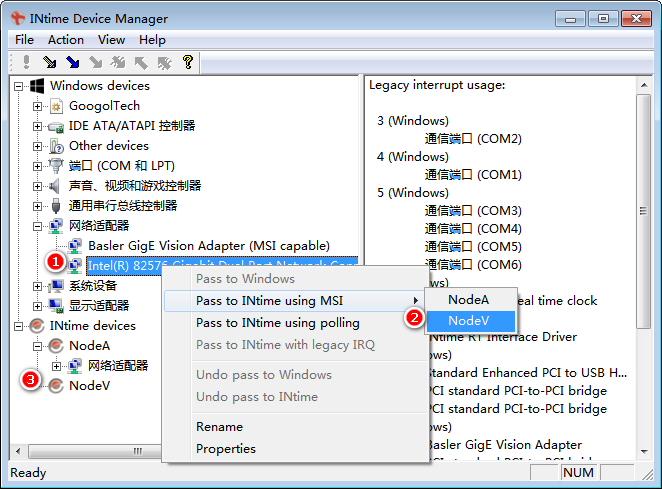
Task: Expand the 系统设备 branch
Action: pos(37,286)
